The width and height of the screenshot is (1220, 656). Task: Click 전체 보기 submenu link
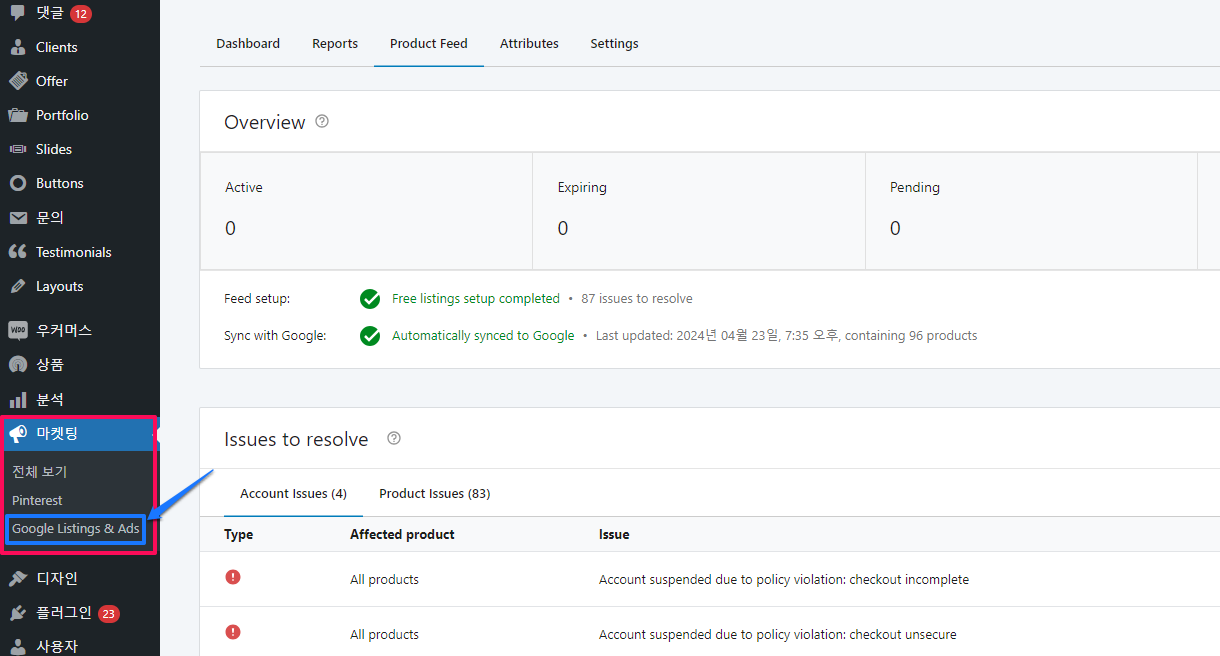tap(40, 471)
